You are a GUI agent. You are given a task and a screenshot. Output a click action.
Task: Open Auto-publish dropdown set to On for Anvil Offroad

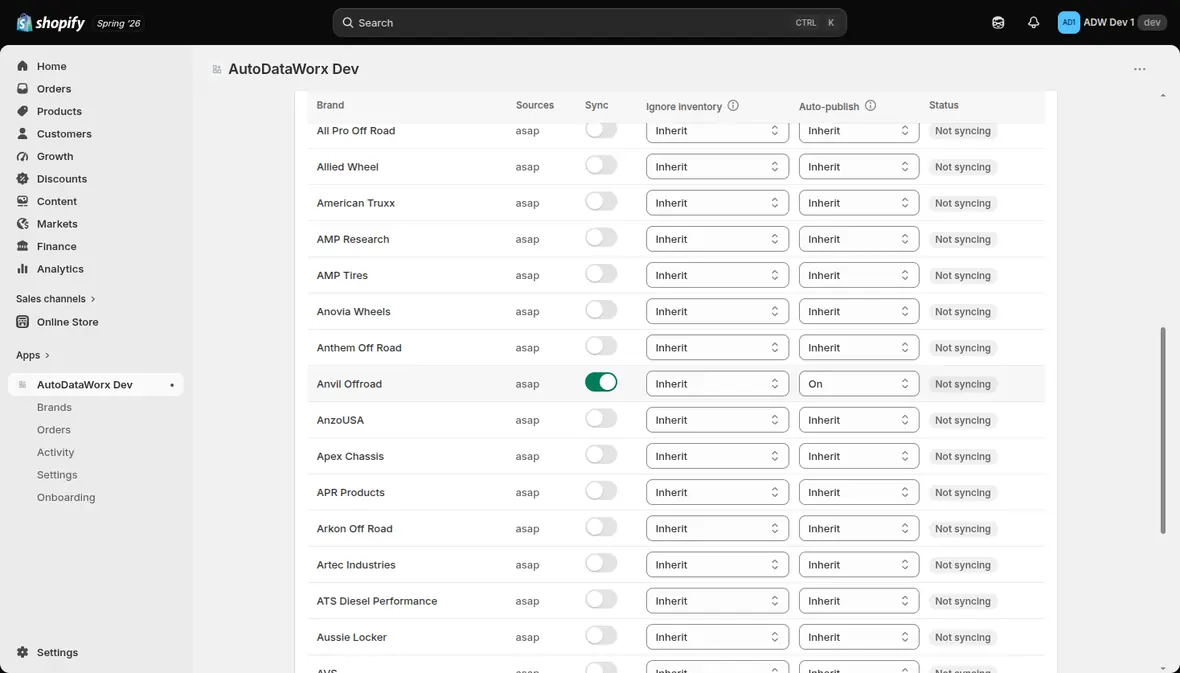point(859,384)
